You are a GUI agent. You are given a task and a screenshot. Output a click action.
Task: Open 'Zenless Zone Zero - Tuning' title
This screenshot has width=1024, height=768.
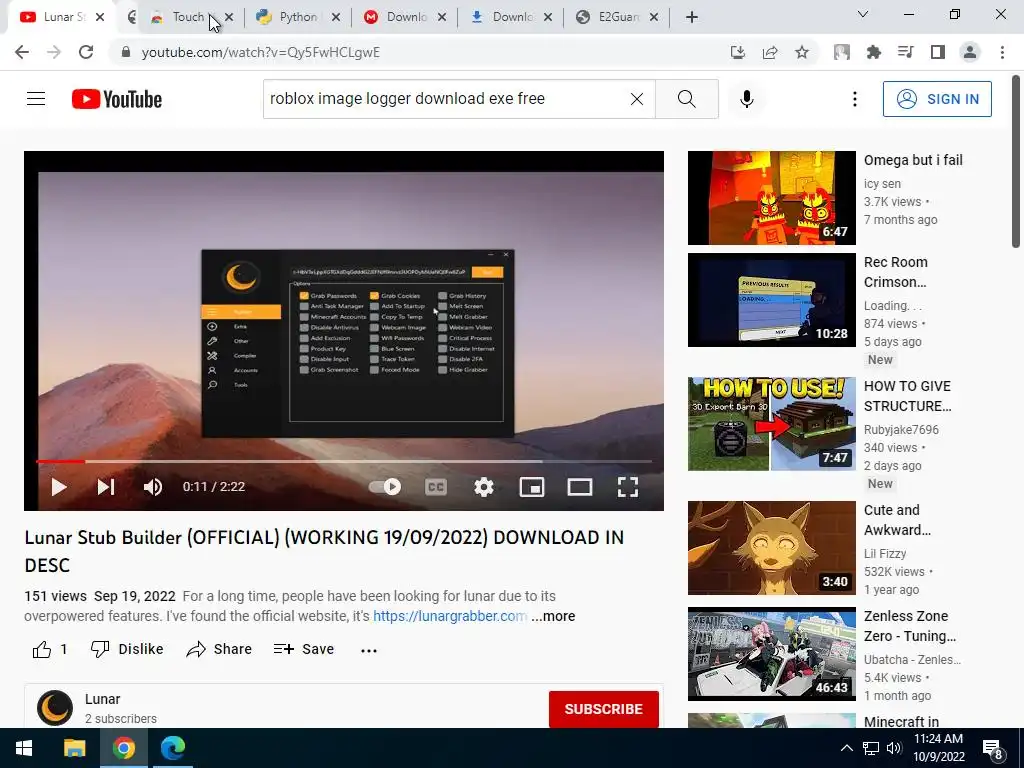pos(909,626)
